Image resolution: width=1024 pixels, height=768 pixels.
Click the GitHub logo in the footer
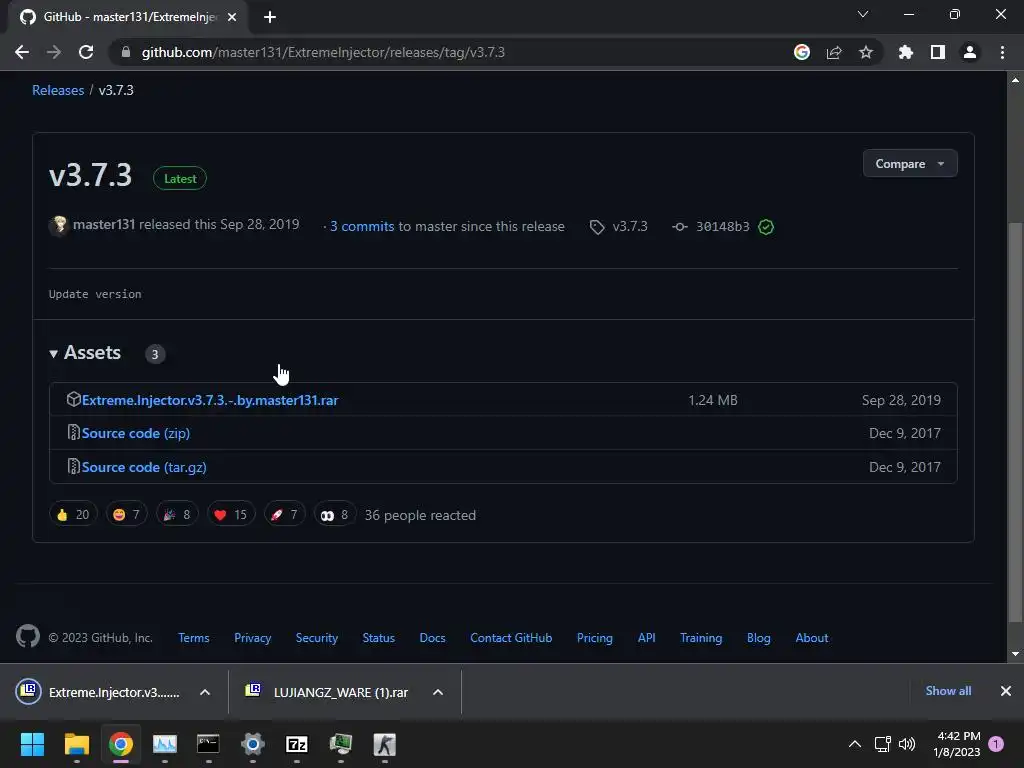[x=28, y=636]
